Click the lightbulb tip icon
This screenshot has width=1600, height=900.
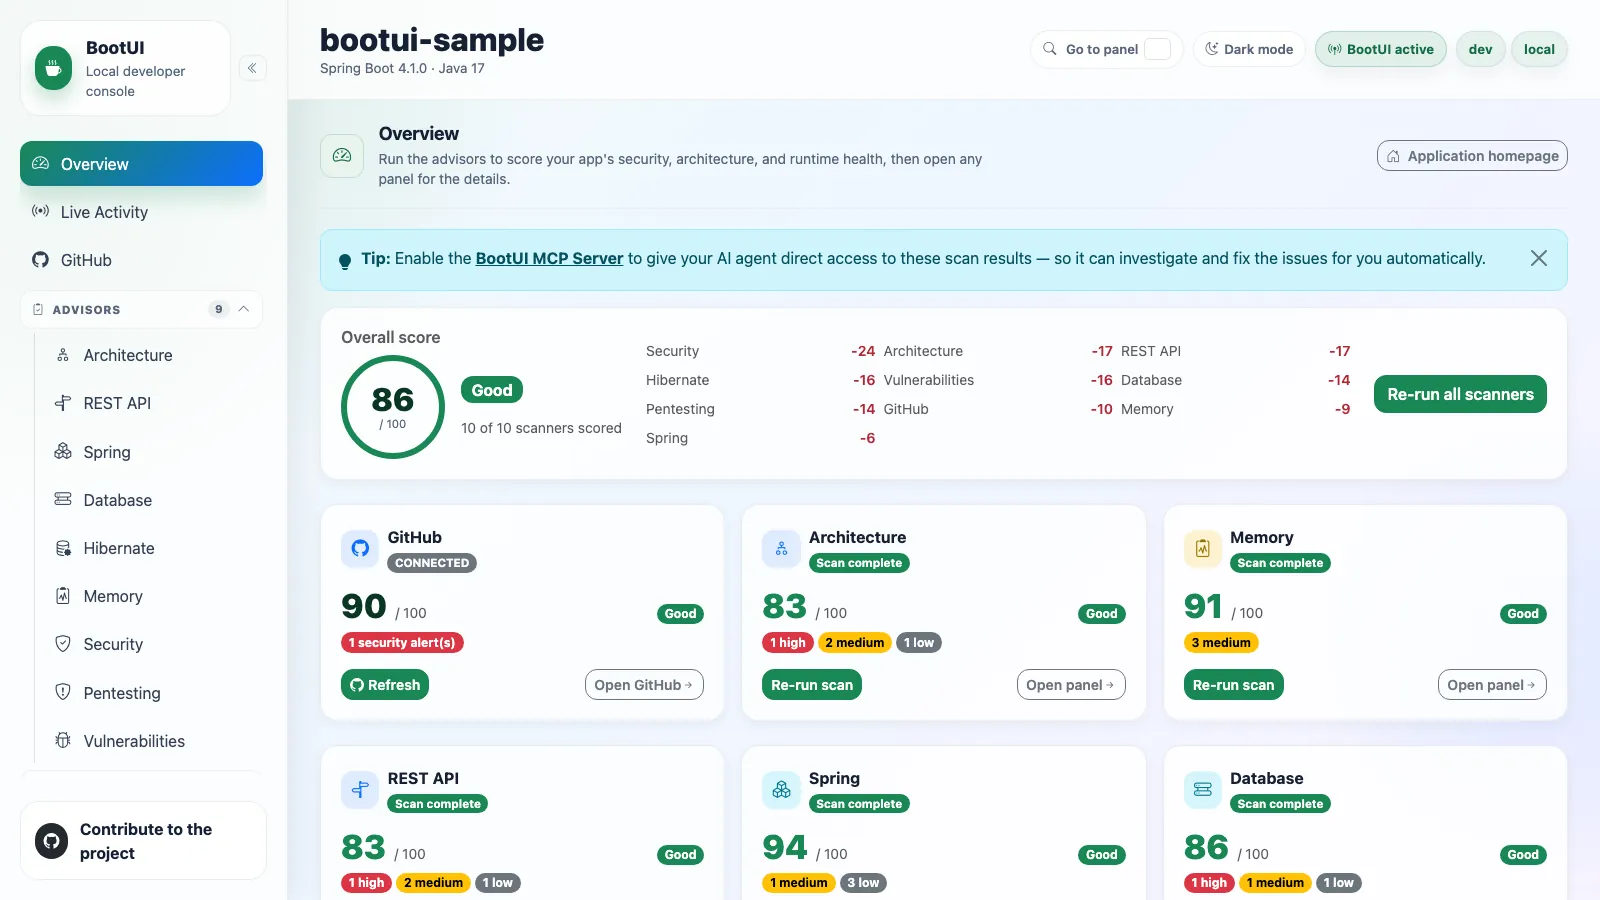point(345,261)
